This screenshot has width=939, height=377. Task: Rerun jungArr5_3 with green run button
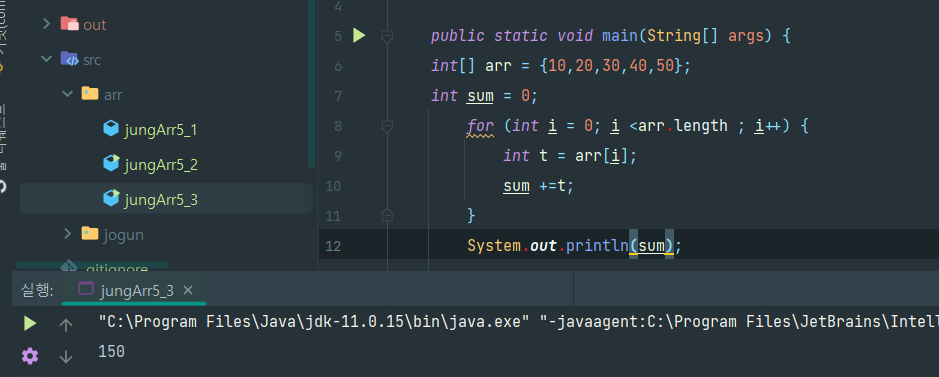point(29,324)
